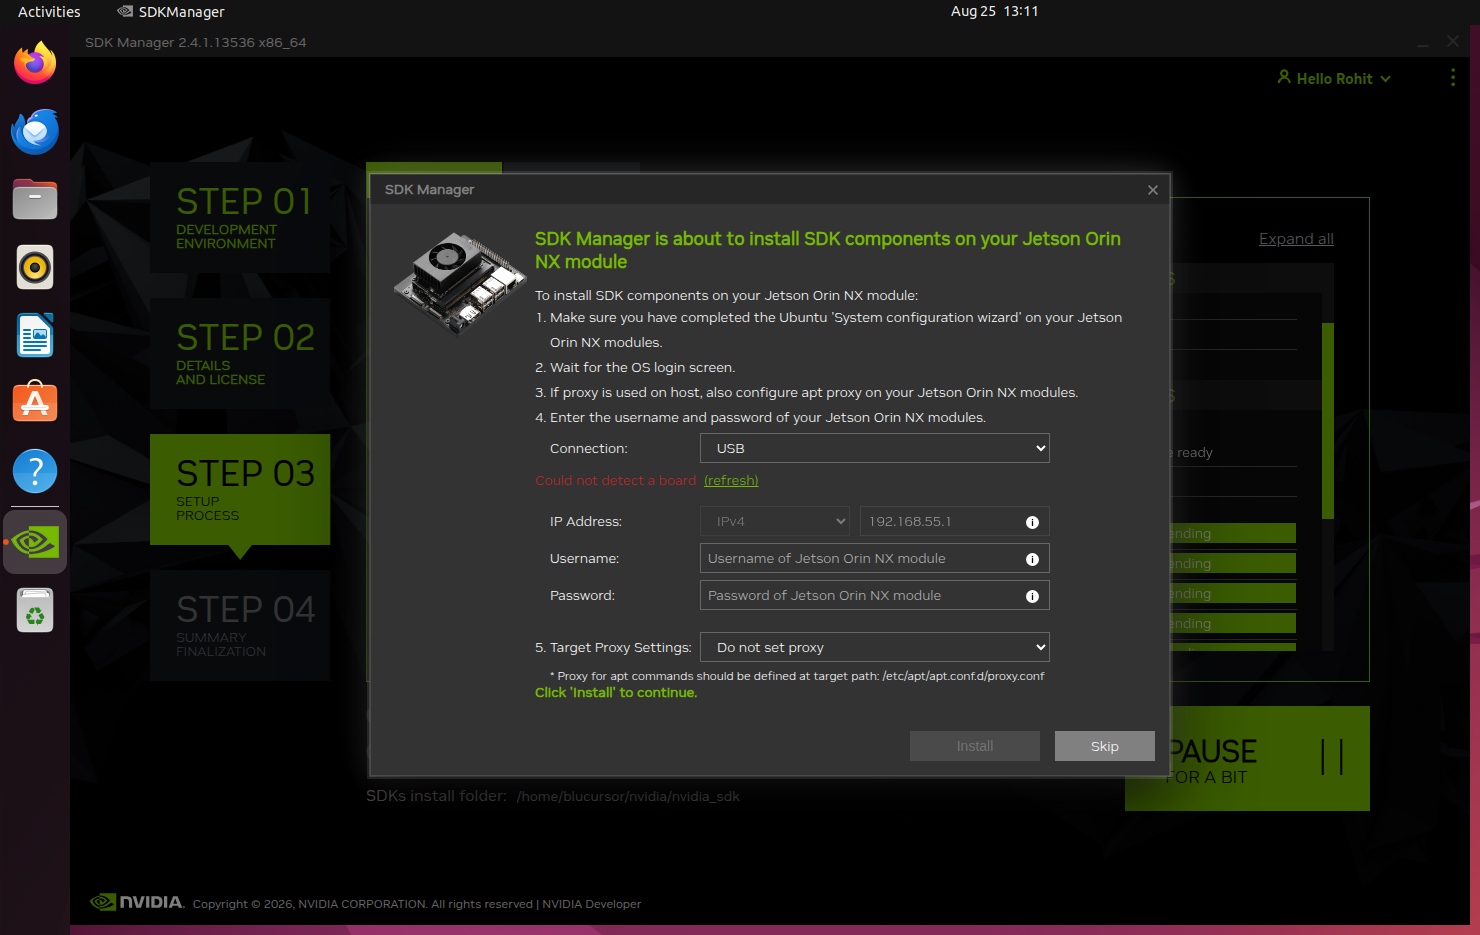Select STEP 01 Development Environment
The height and width of the screenshot is (935, 1480).
click(x=240, y=217)
